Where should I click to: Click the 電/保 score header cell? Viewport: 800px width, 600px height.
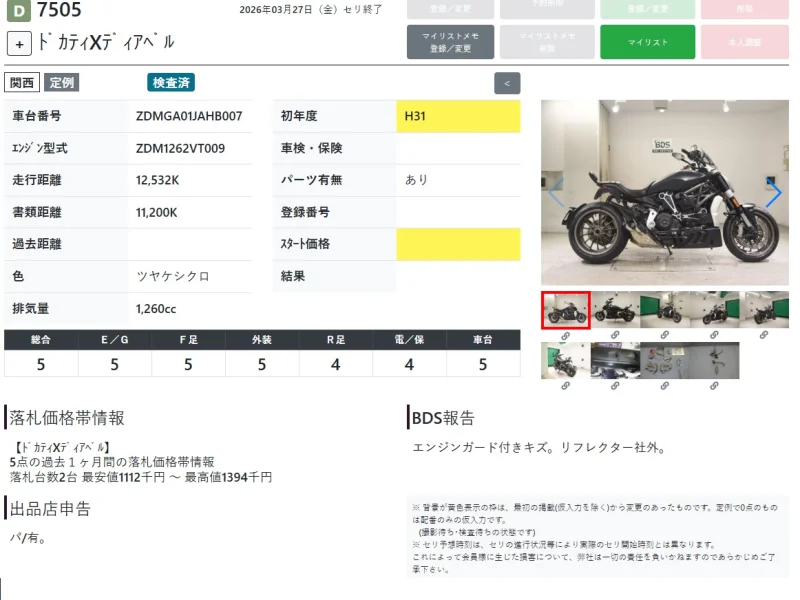409,340
